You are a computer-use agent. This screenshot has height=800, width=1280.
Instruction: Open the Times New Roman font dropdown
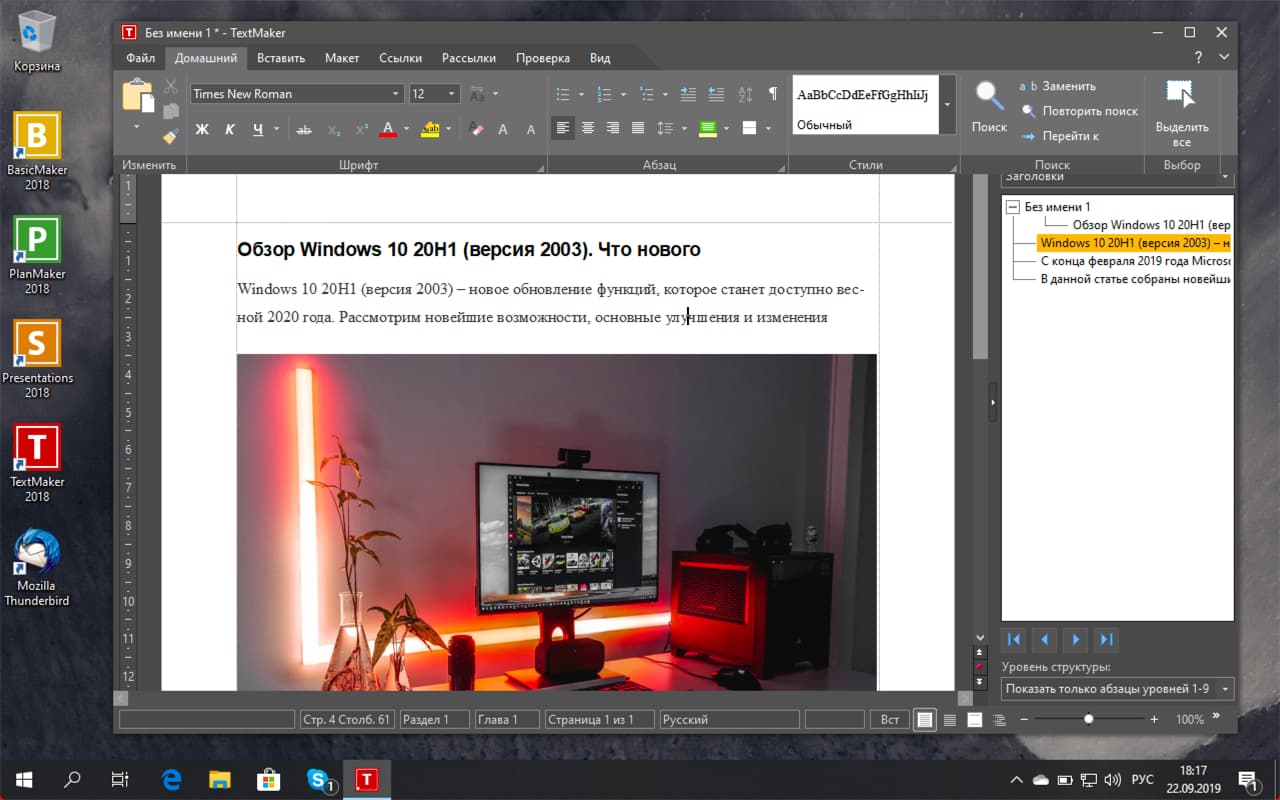[x=396, y=94]
